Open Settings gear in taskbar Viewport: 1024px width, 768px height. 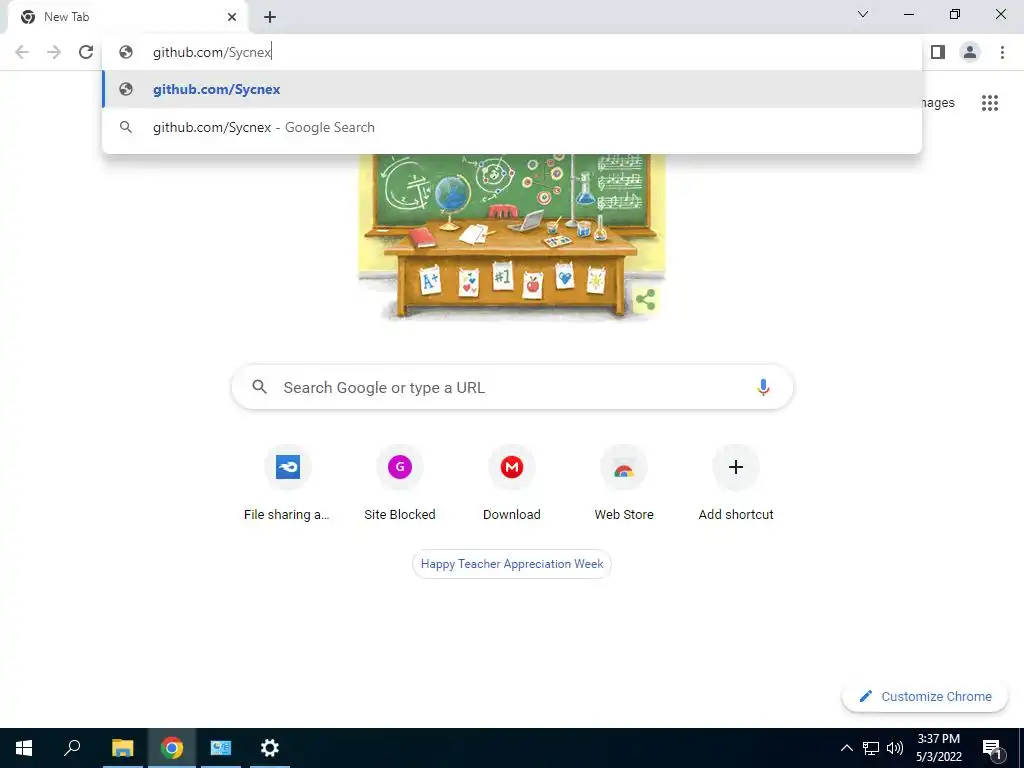(x=270, y=748)
